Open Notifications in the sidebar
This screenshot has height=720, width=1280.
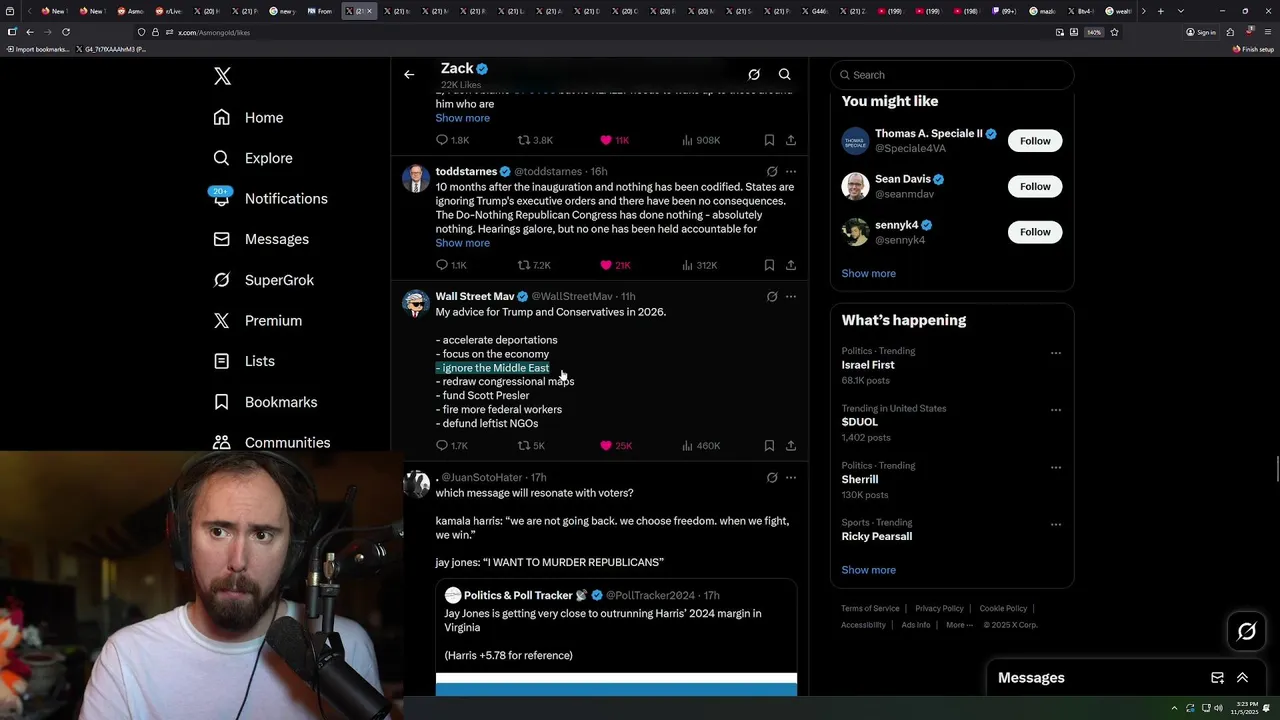tap(270, 198)
